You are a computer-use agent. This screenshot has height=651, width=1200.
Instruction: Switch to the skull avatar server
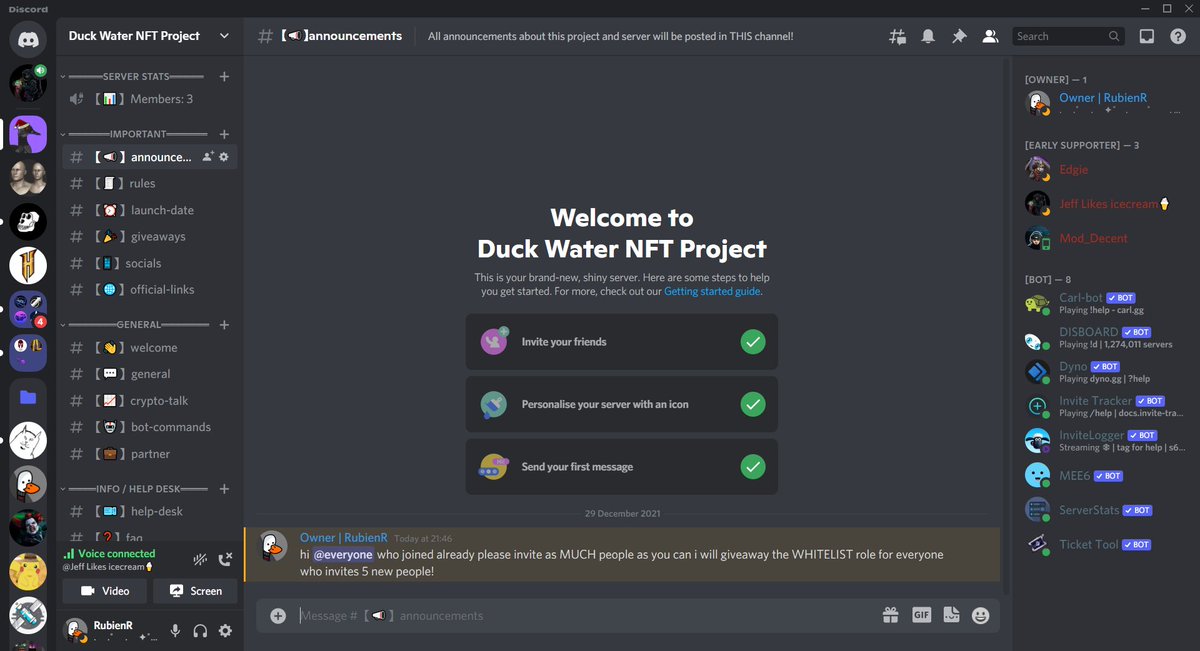(28, 221)
